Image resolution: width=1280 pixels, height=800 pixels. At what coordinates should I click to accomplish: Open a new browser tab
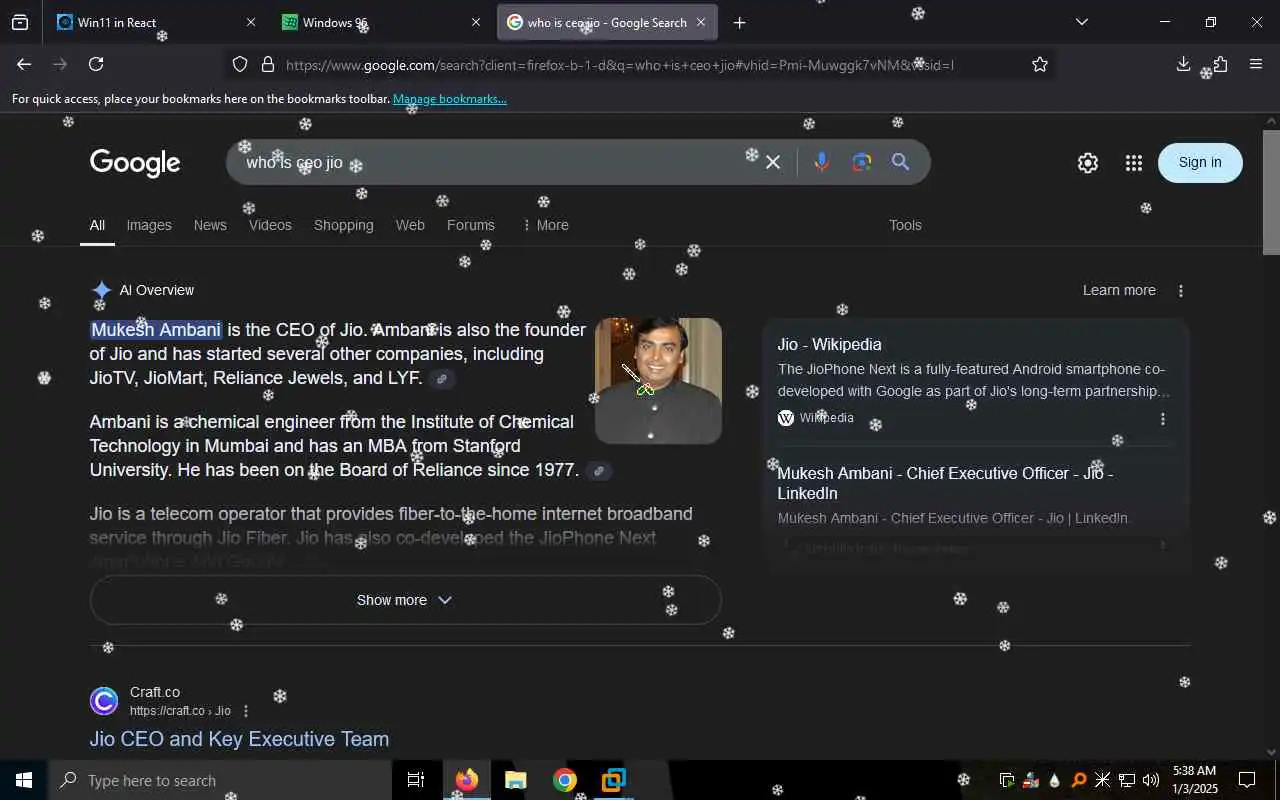(739, 22)
